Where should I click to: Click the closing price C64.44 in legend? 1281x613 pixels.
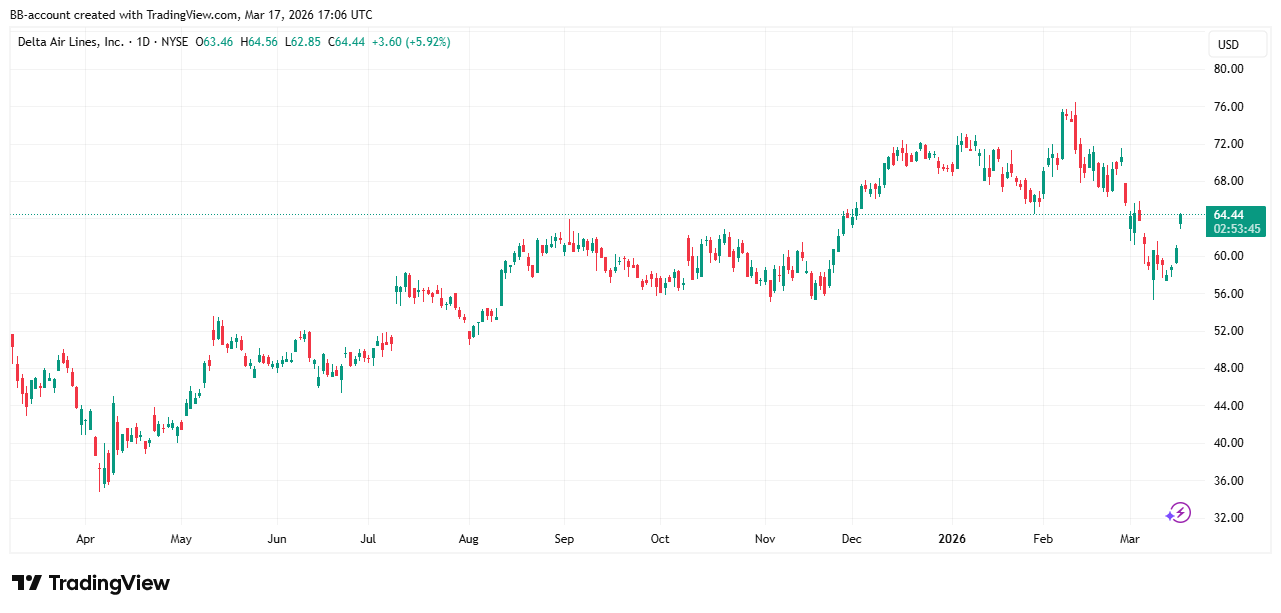click(x=347, y=42)
